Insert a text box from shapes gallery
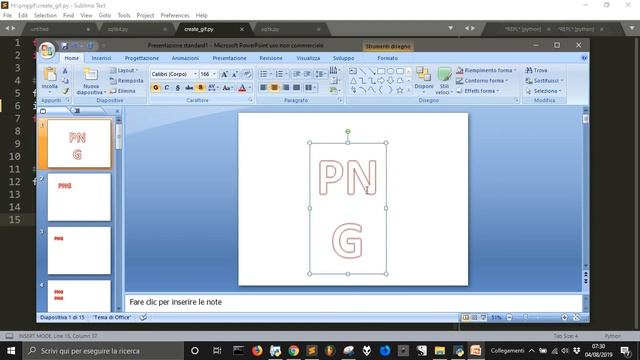640x360 pixels. 353,71
